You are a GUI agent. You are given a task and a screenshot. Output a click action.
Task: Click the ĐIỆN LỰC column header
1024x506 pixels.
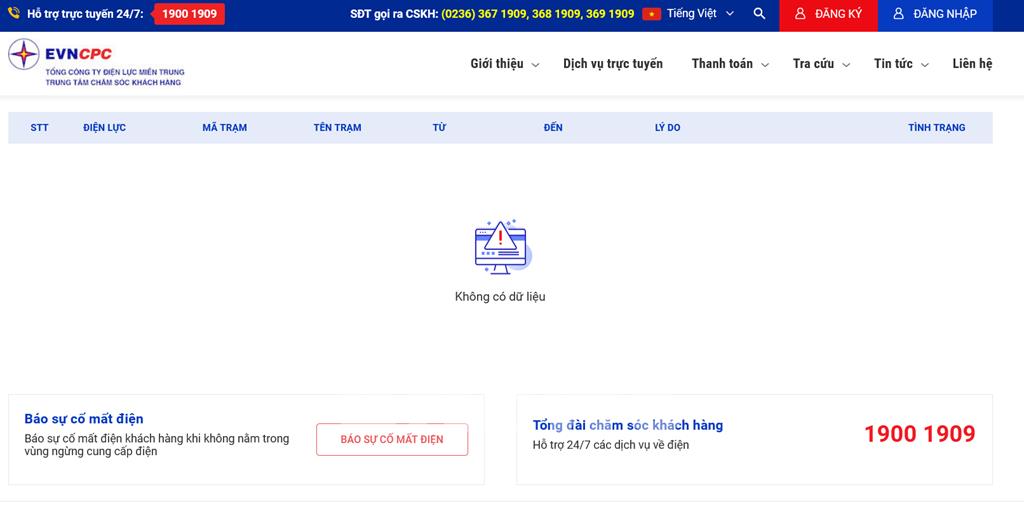tap(104, 128)
